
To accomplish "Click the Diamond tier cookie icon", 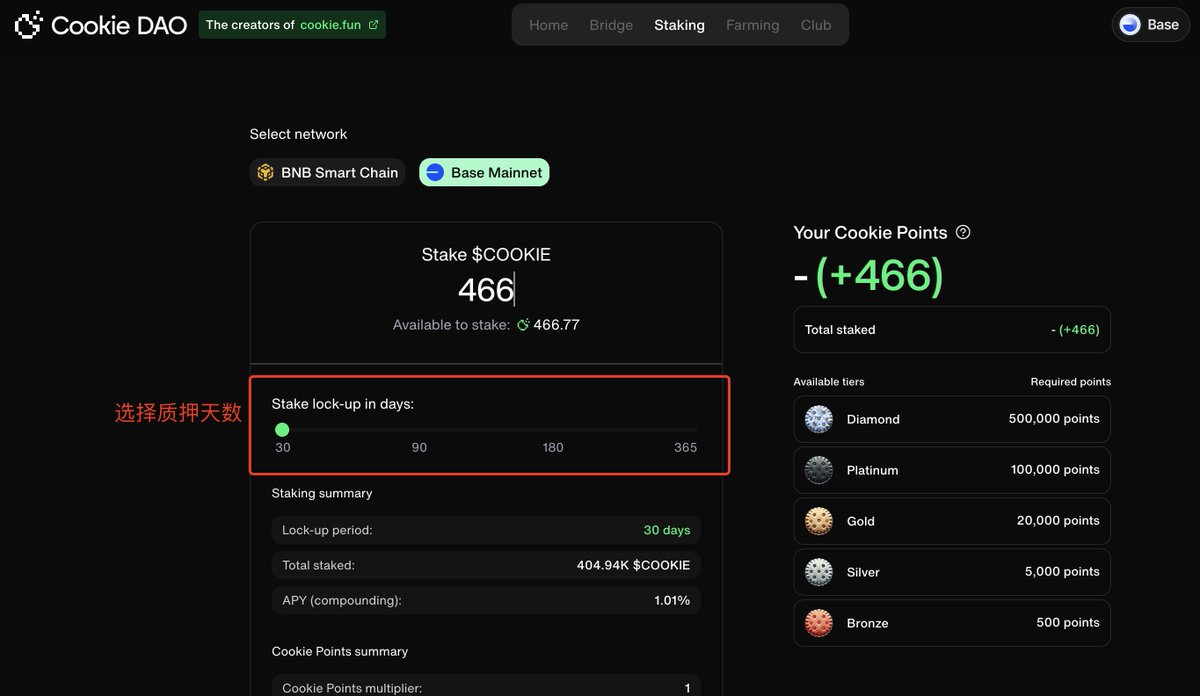I will [x=819, y=419].
